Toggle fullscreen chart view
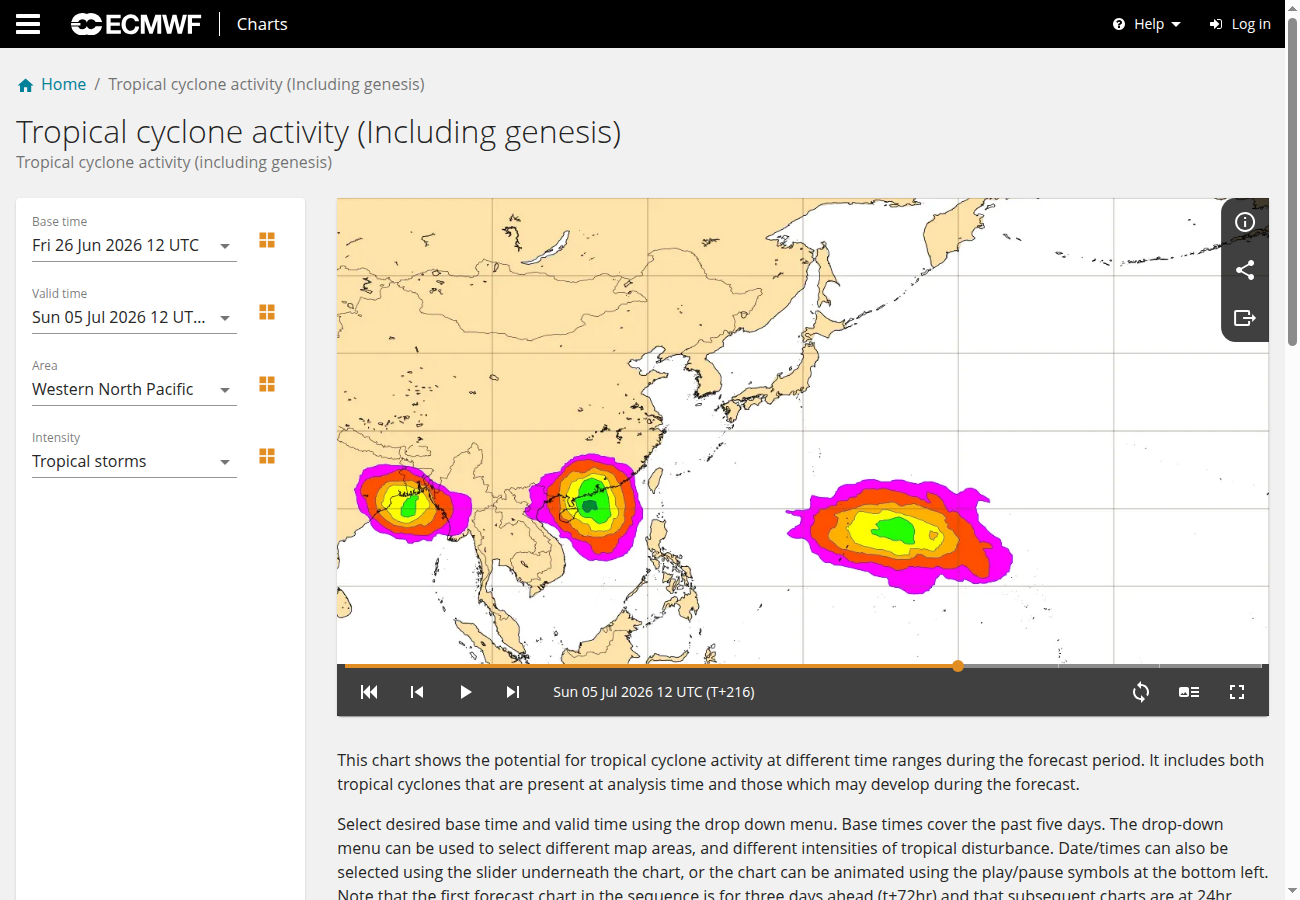 (x=1237, y=692)
